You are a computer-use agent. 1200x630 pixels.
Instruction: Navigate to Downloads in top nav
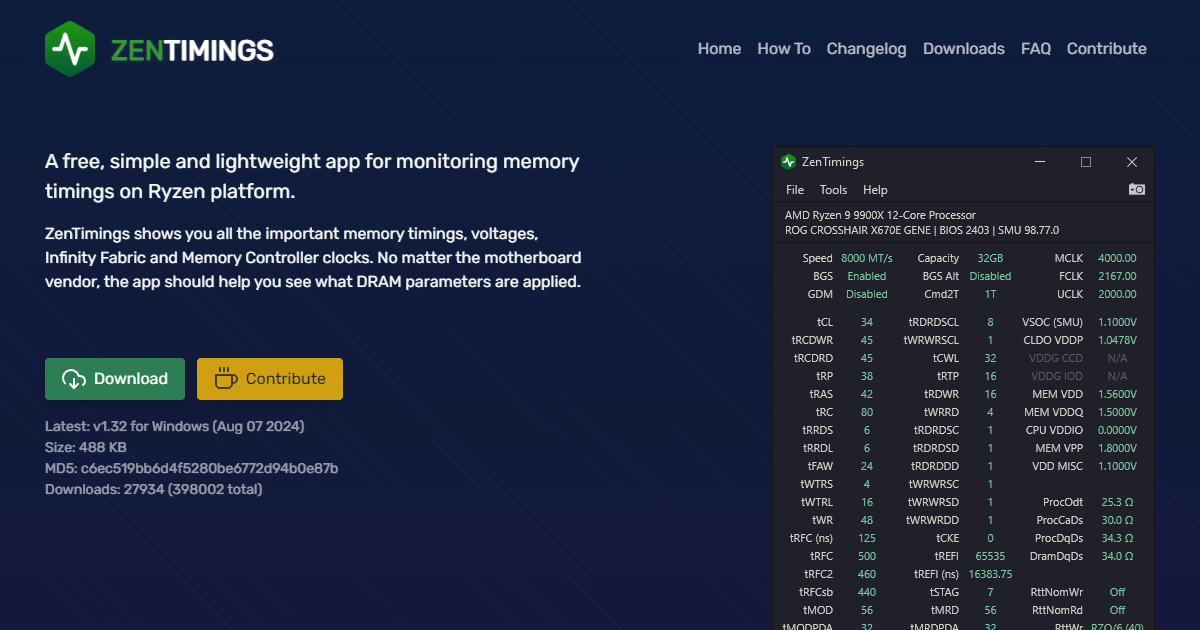pos(963,49)
